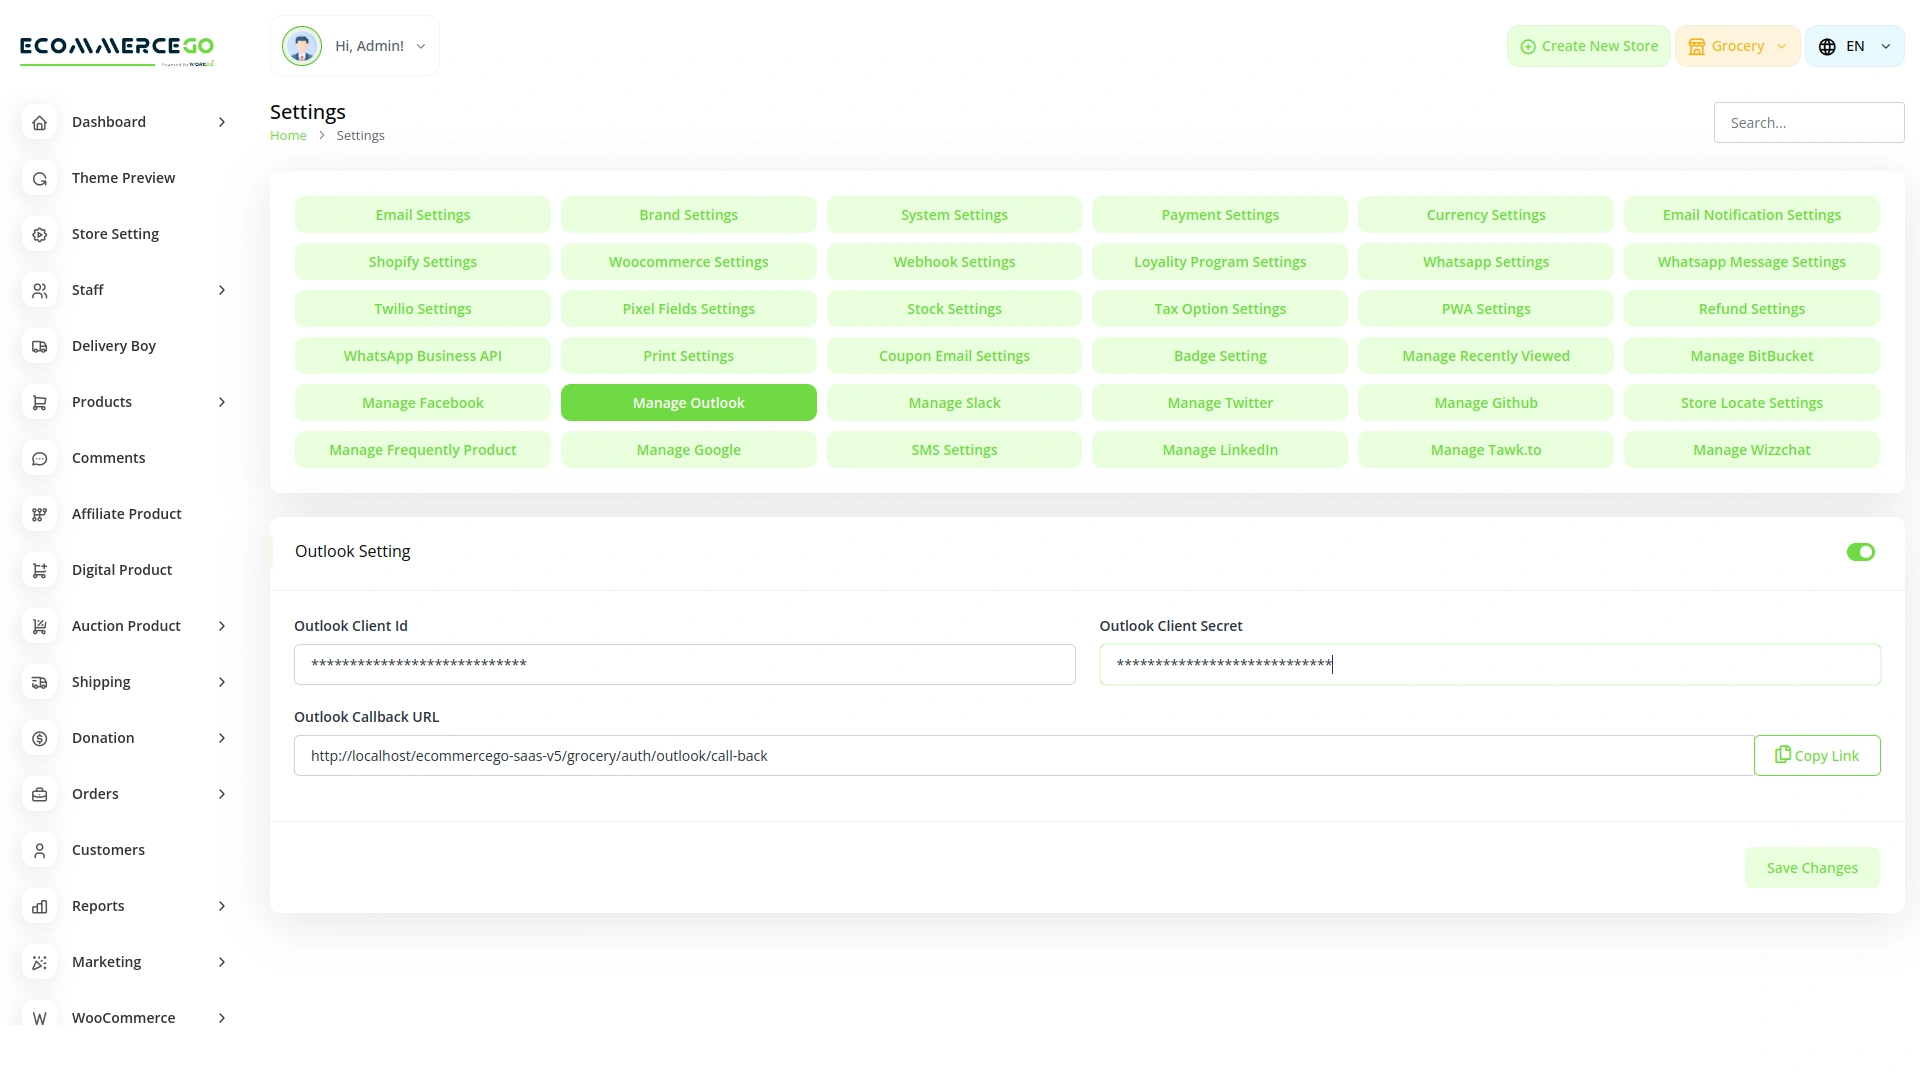Click the Comments bubble icon

[x=40, y=458]
